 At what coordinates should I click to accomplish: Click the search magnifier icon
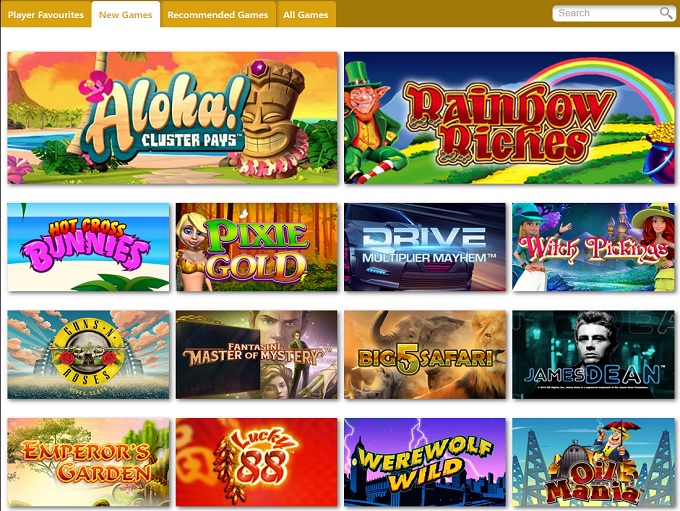666,13
